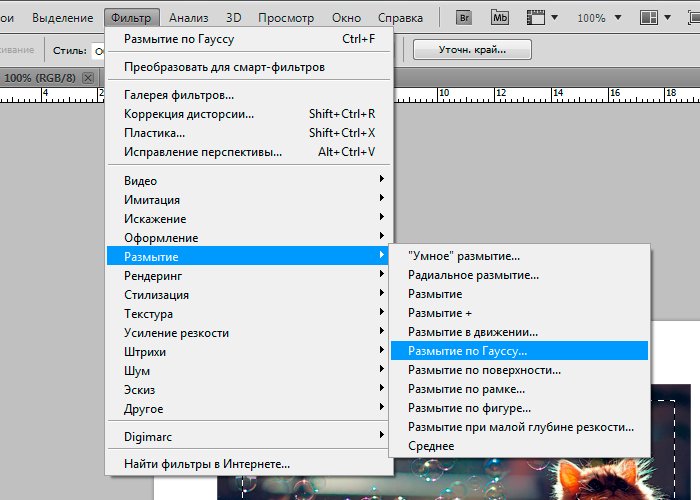Click Пластика... menu entry

(154, 133)
